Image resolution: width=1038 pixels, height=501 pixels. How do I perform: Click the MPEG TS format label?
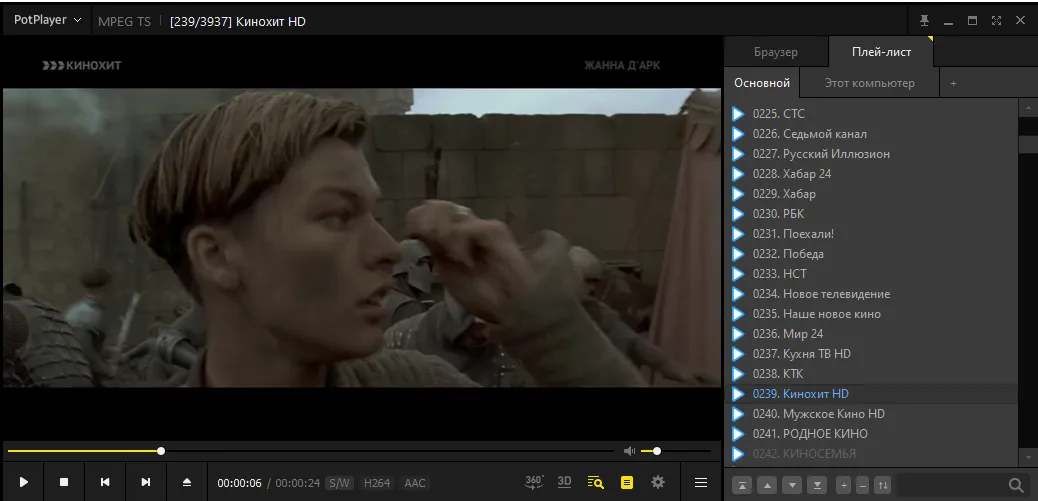point(124,21)
